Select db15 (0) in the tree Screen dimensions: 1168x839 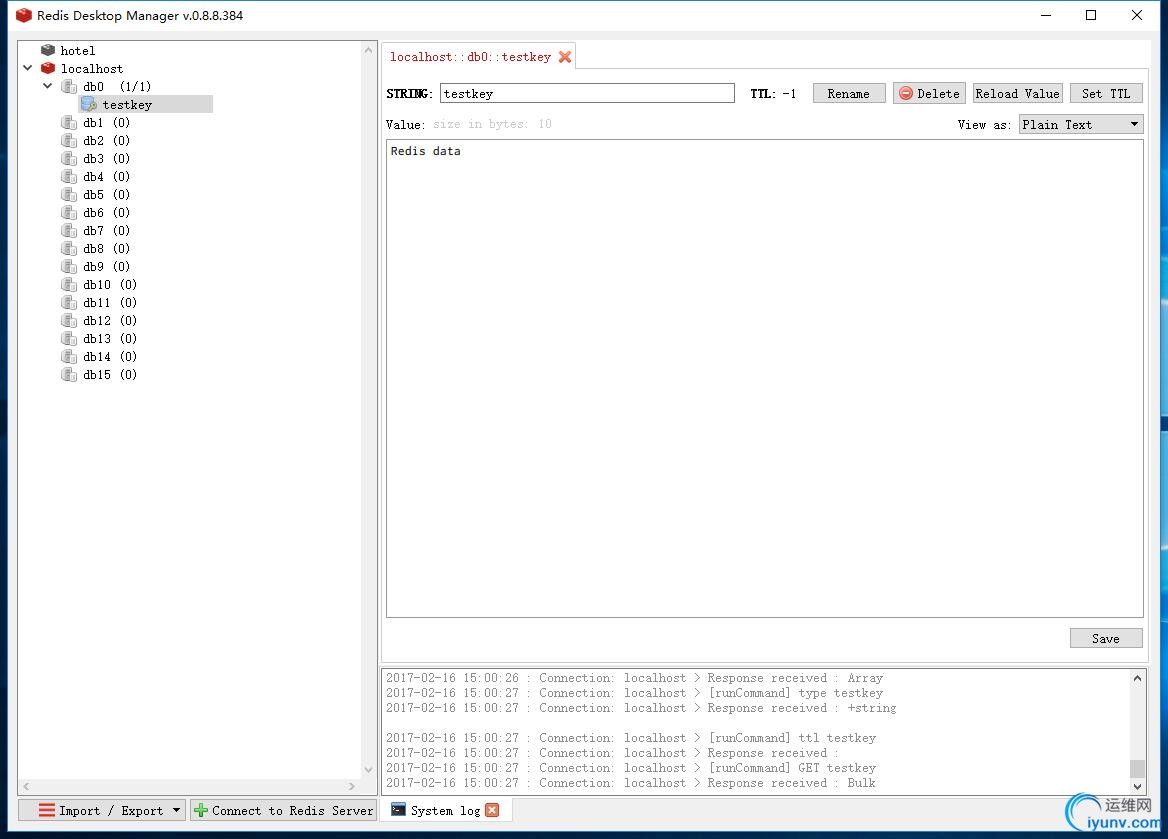tap(110, 374)
